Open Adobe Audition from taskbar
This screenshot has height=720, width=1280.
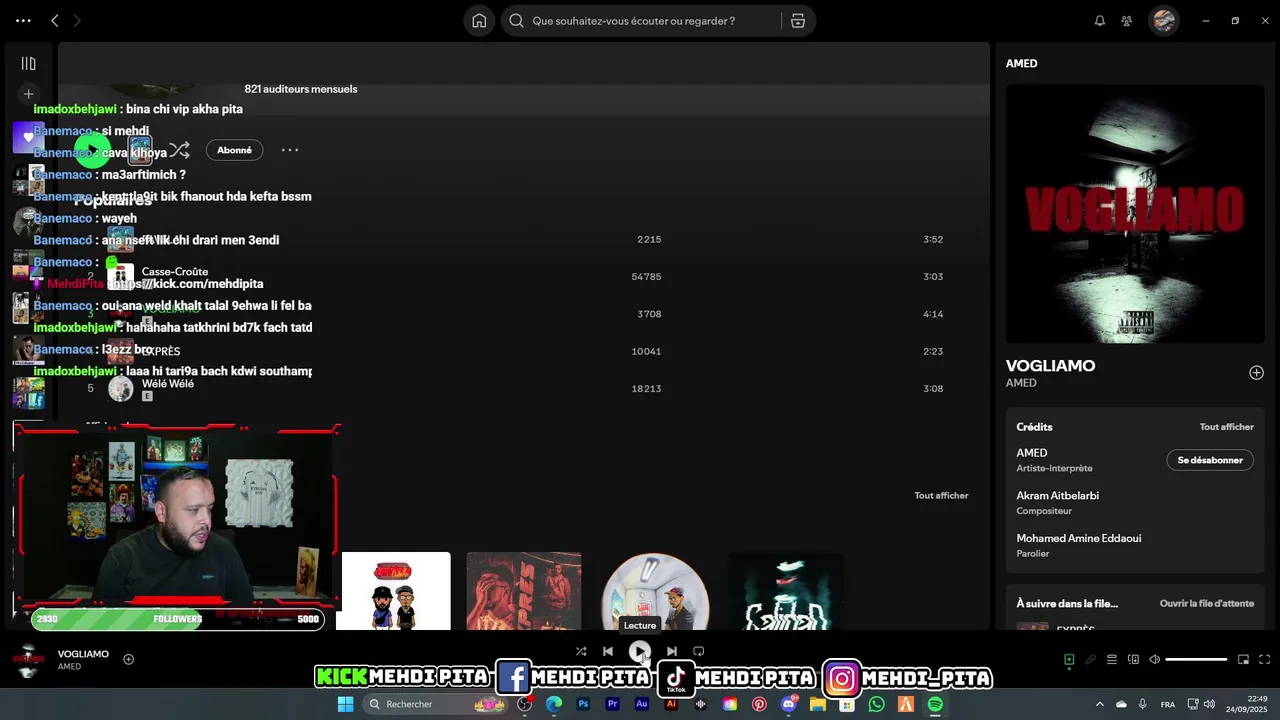642,704
